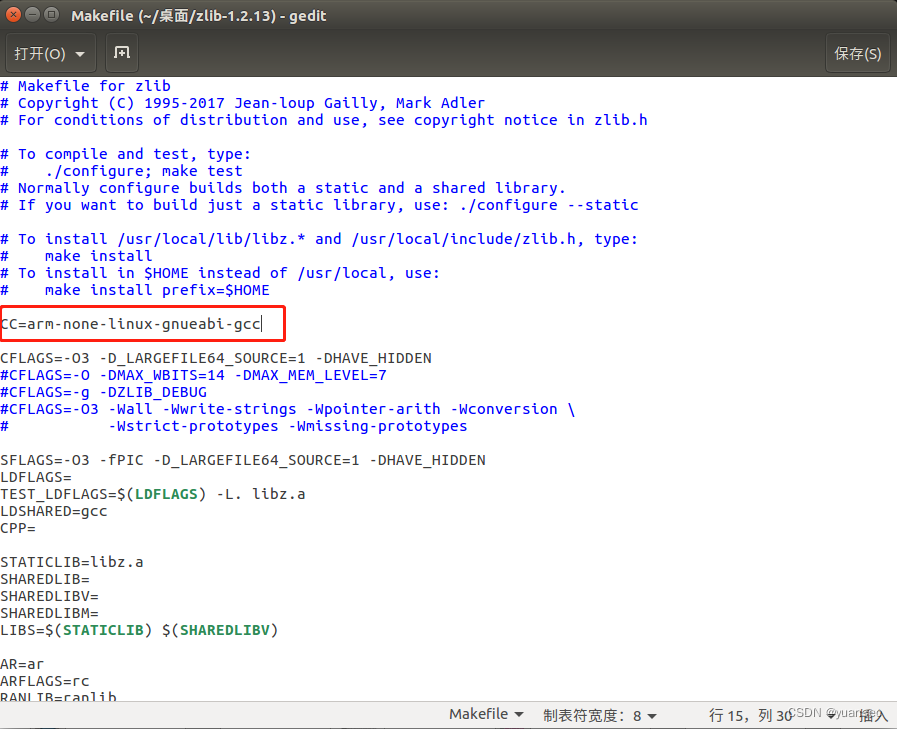
Task: Click the STATICLIB=libz.a line
Action: point(72,562)
